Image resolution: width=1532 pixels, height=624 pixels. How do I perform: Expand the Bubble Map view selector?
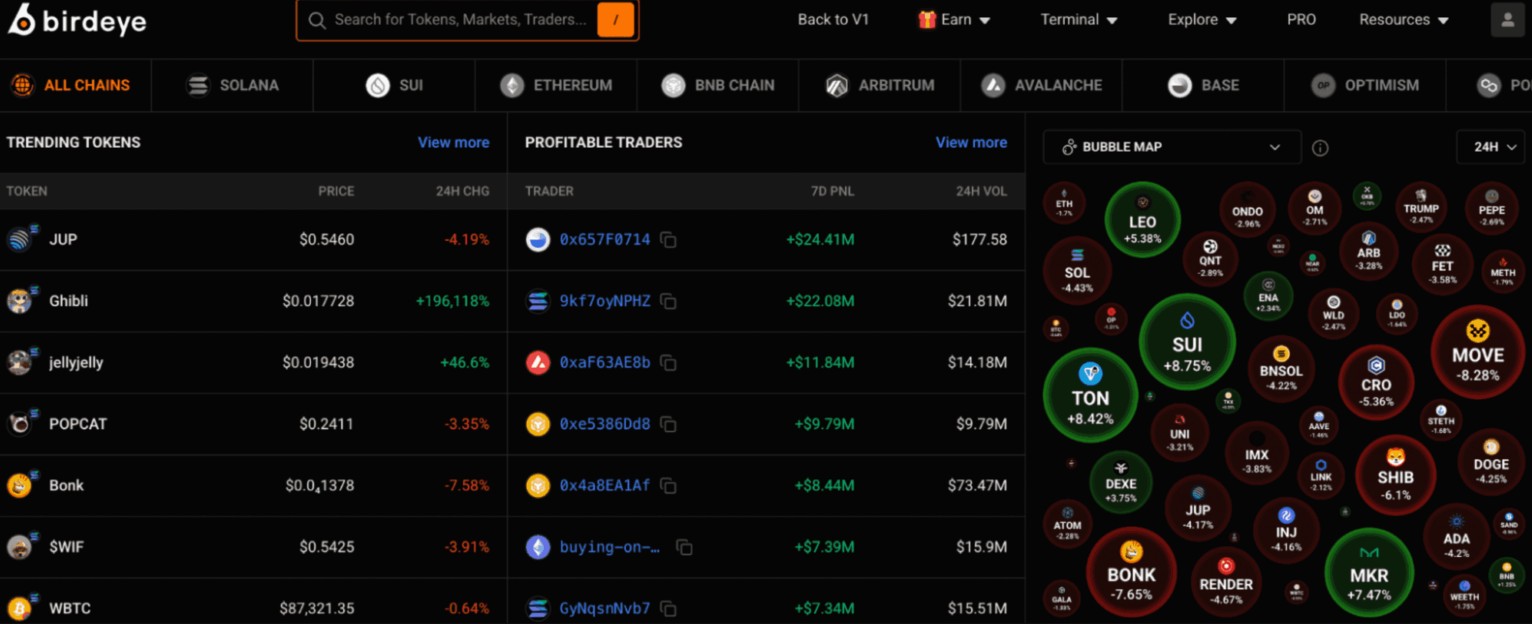[1170, 147]
